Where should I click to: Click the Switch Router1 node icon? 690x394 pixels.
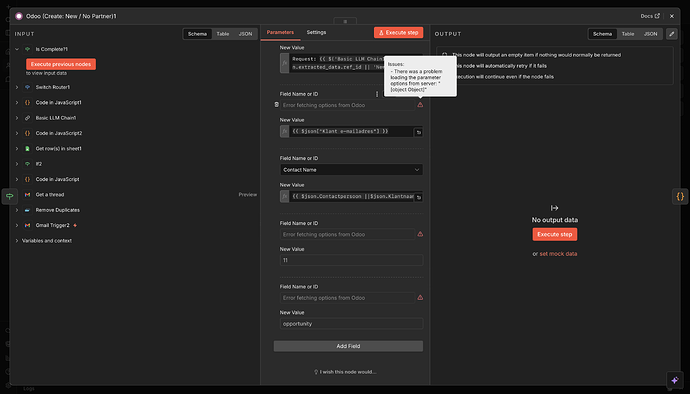27,87
